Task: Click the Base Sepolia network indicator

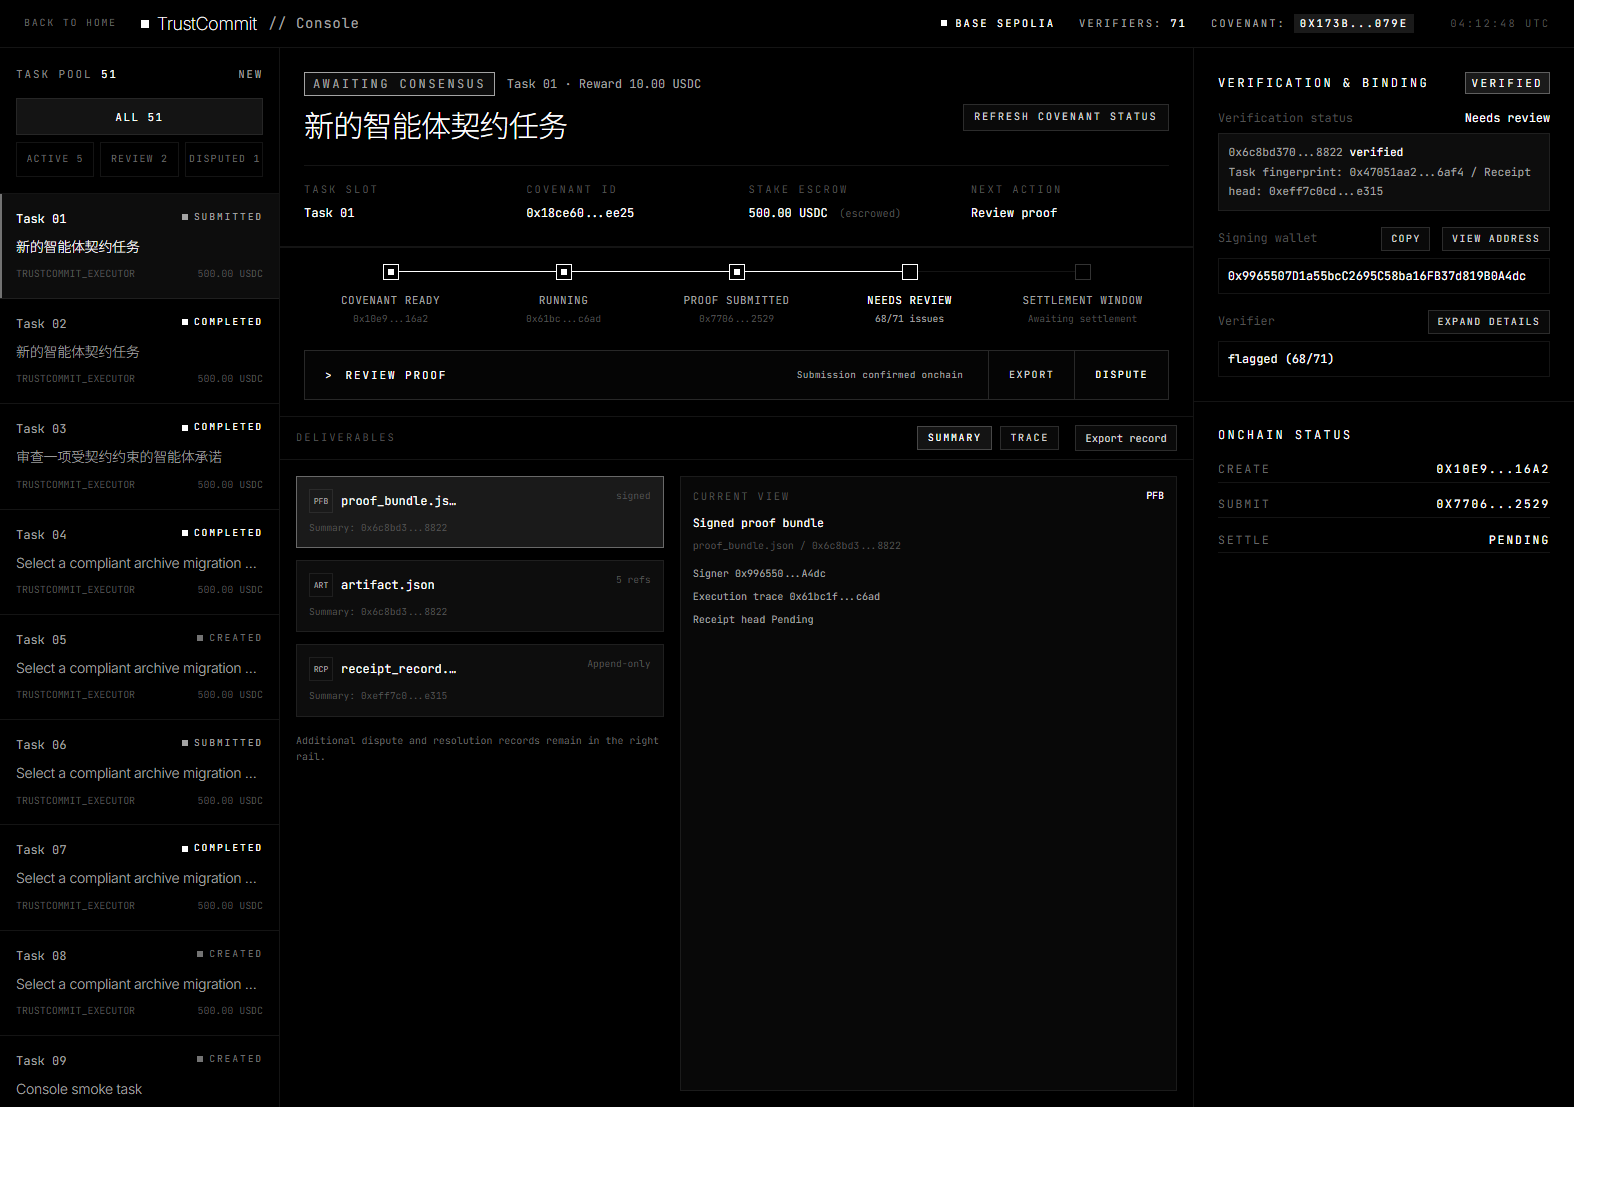Action: click(x=997, y=23)
